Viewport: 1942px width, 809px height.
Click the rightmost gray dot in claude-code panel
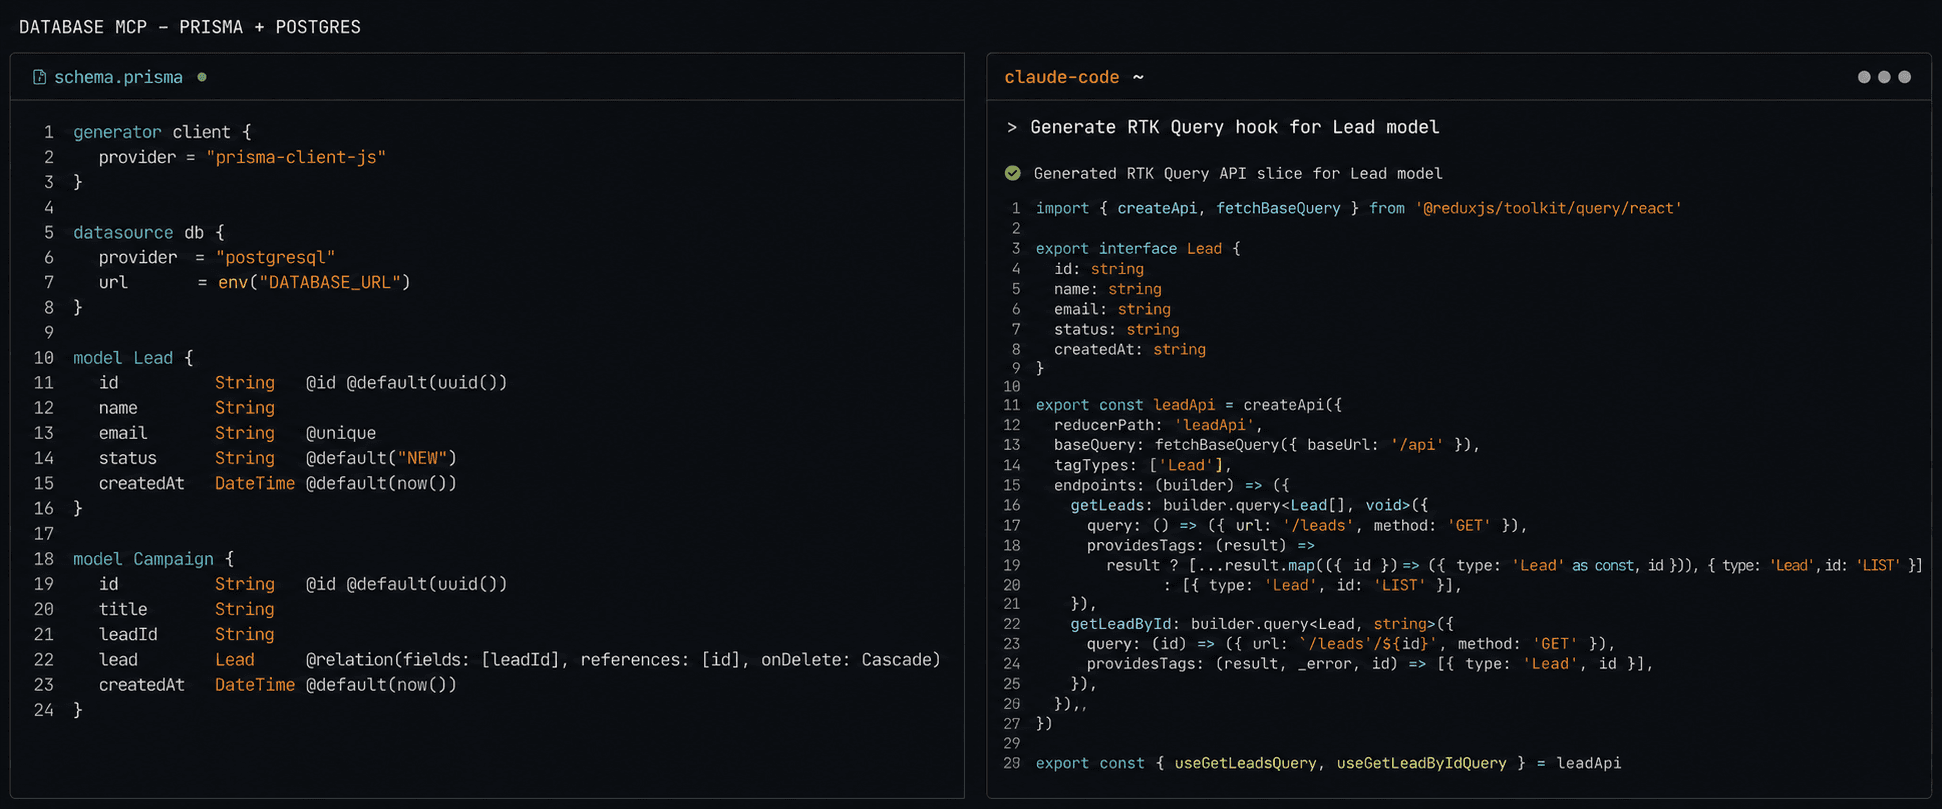(1904, 77)
